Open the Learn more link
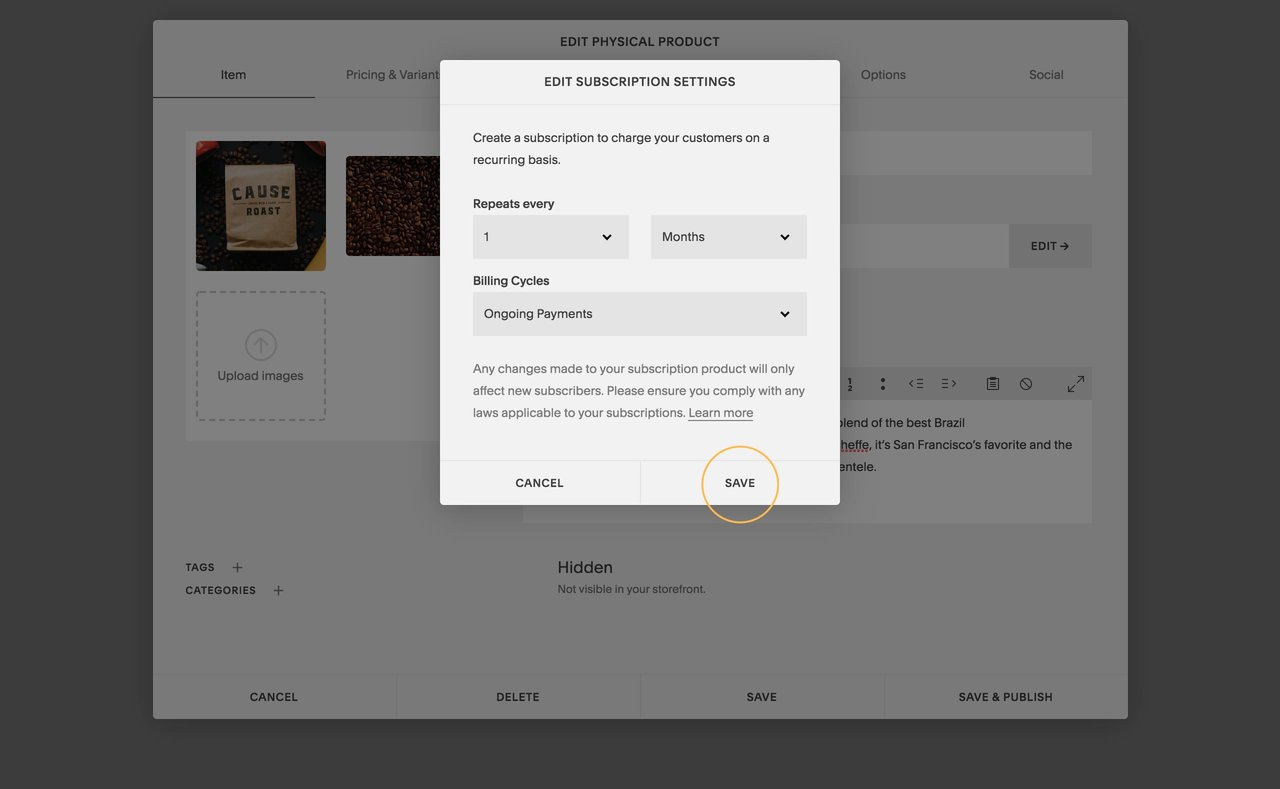The width and height of the screenshot is (1280, 789). tap(720, 412)
